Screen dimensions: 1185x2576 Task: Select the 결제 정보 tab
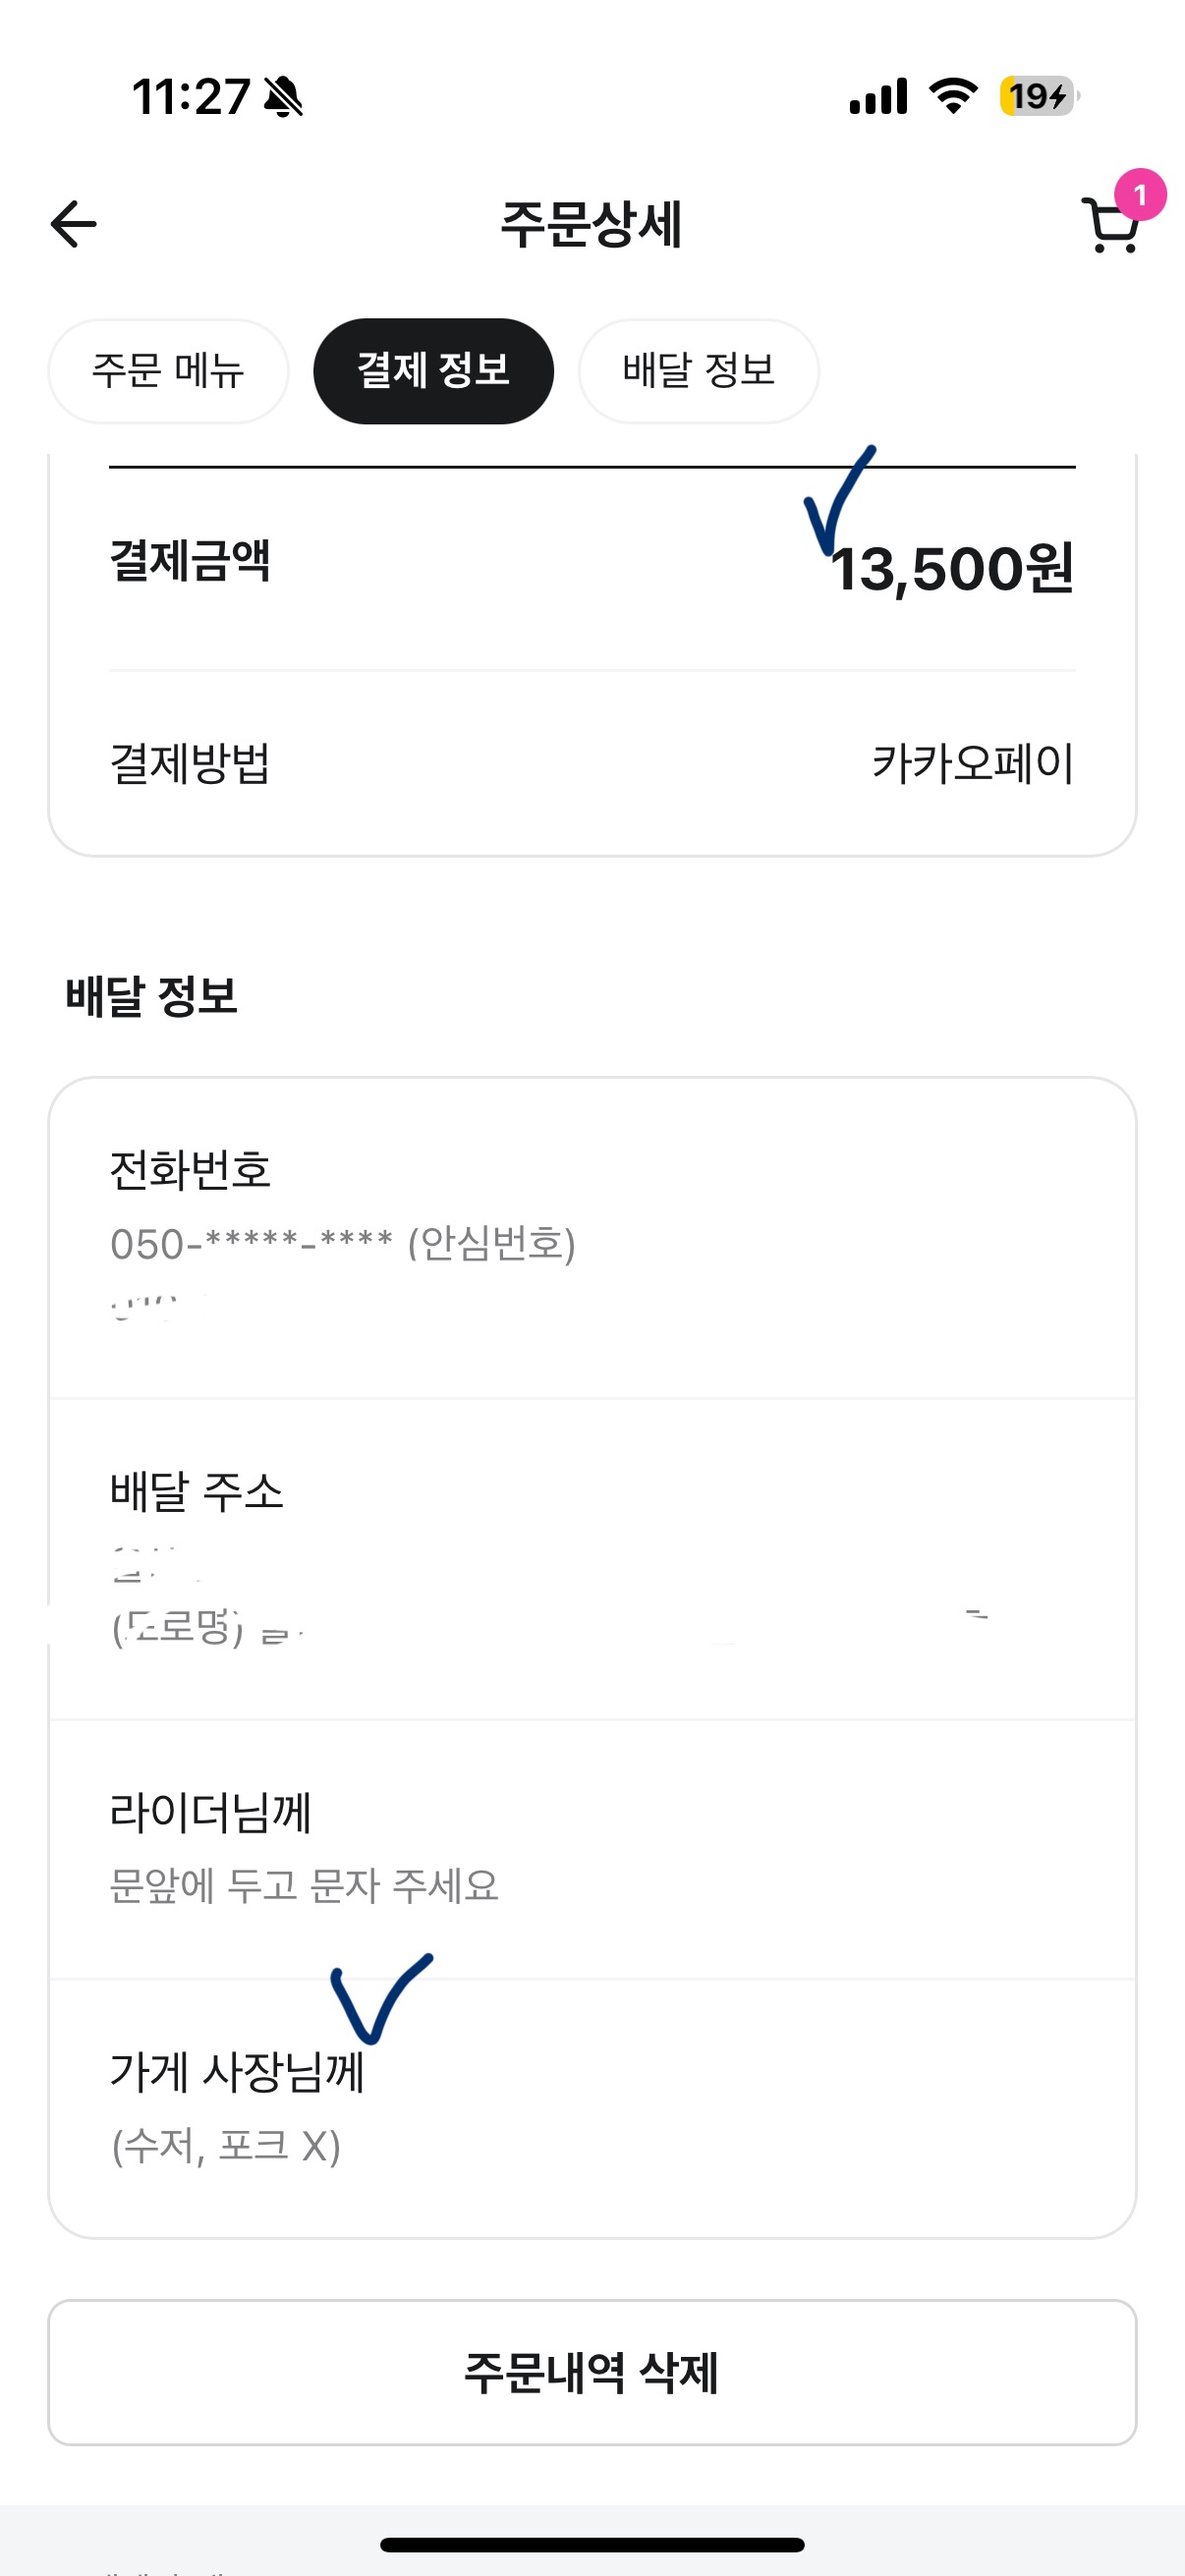click(x=433, y=371)
